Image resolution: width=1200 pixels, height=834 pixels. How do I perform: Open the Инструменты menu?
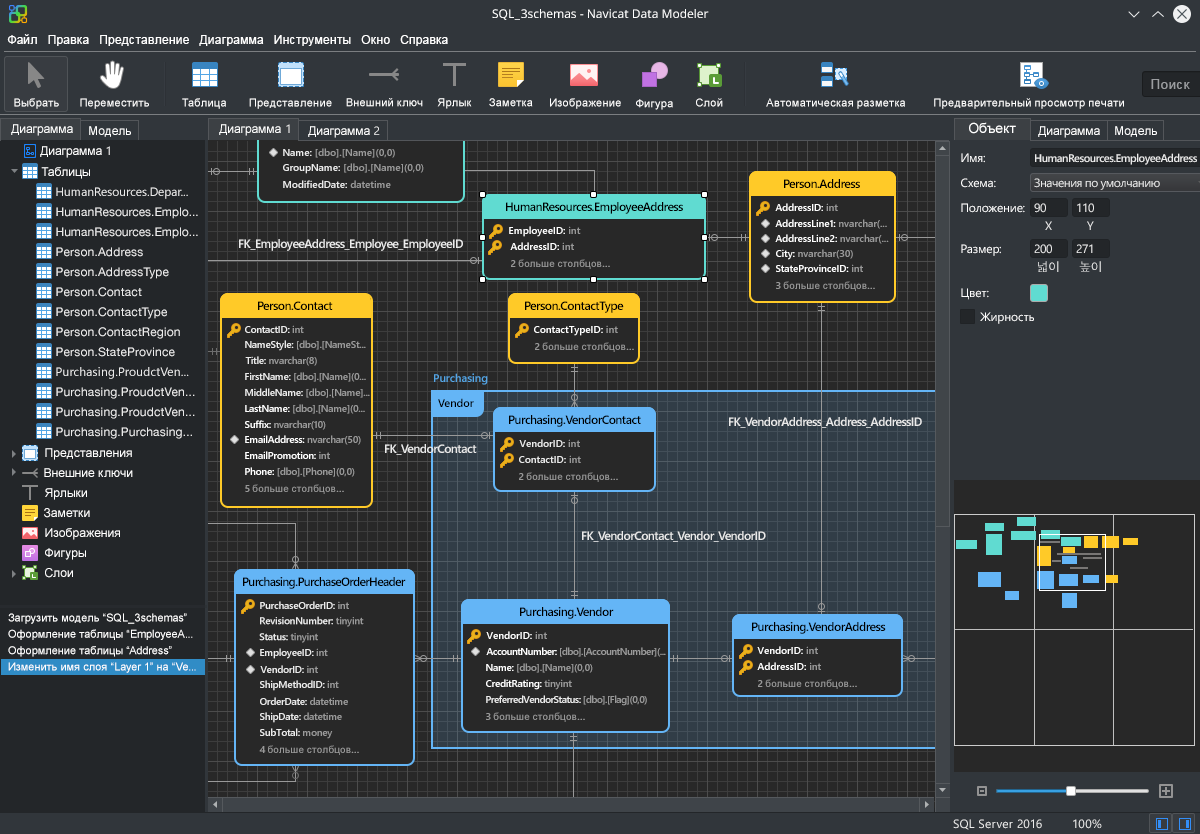[x=312, y=39]
